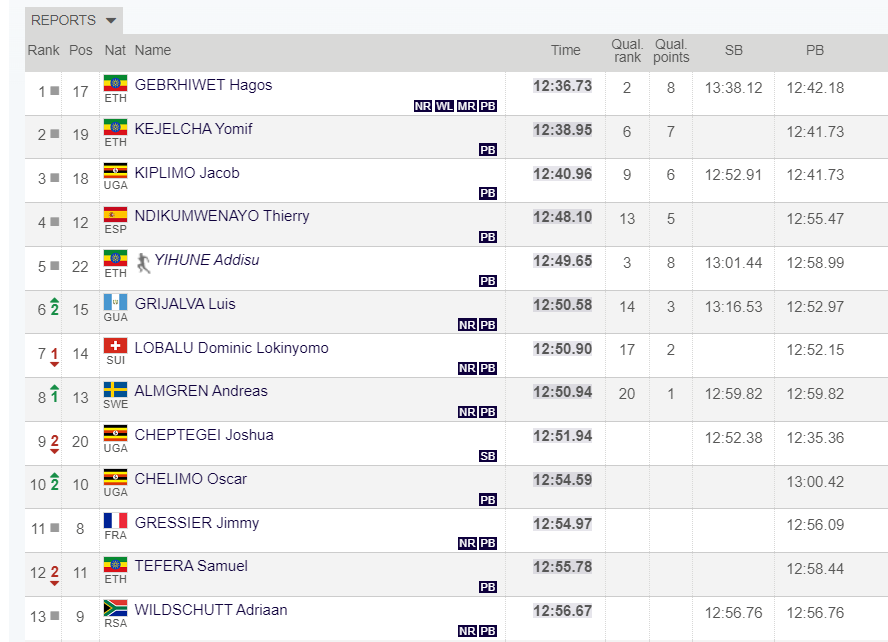Viewport: 888px width, 642px height.
Task: Click the runner icon next to YIHUNE Addisu
Action: (143, 263)
